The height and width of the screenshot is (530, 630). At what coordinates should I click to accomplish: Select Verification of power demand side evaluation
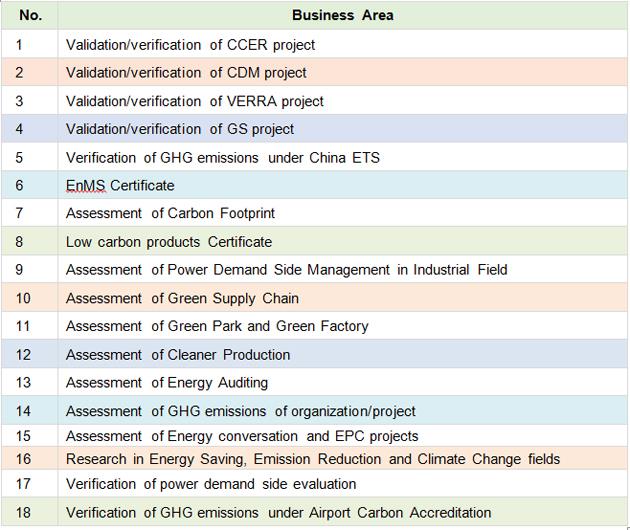[x=210, y=484]
